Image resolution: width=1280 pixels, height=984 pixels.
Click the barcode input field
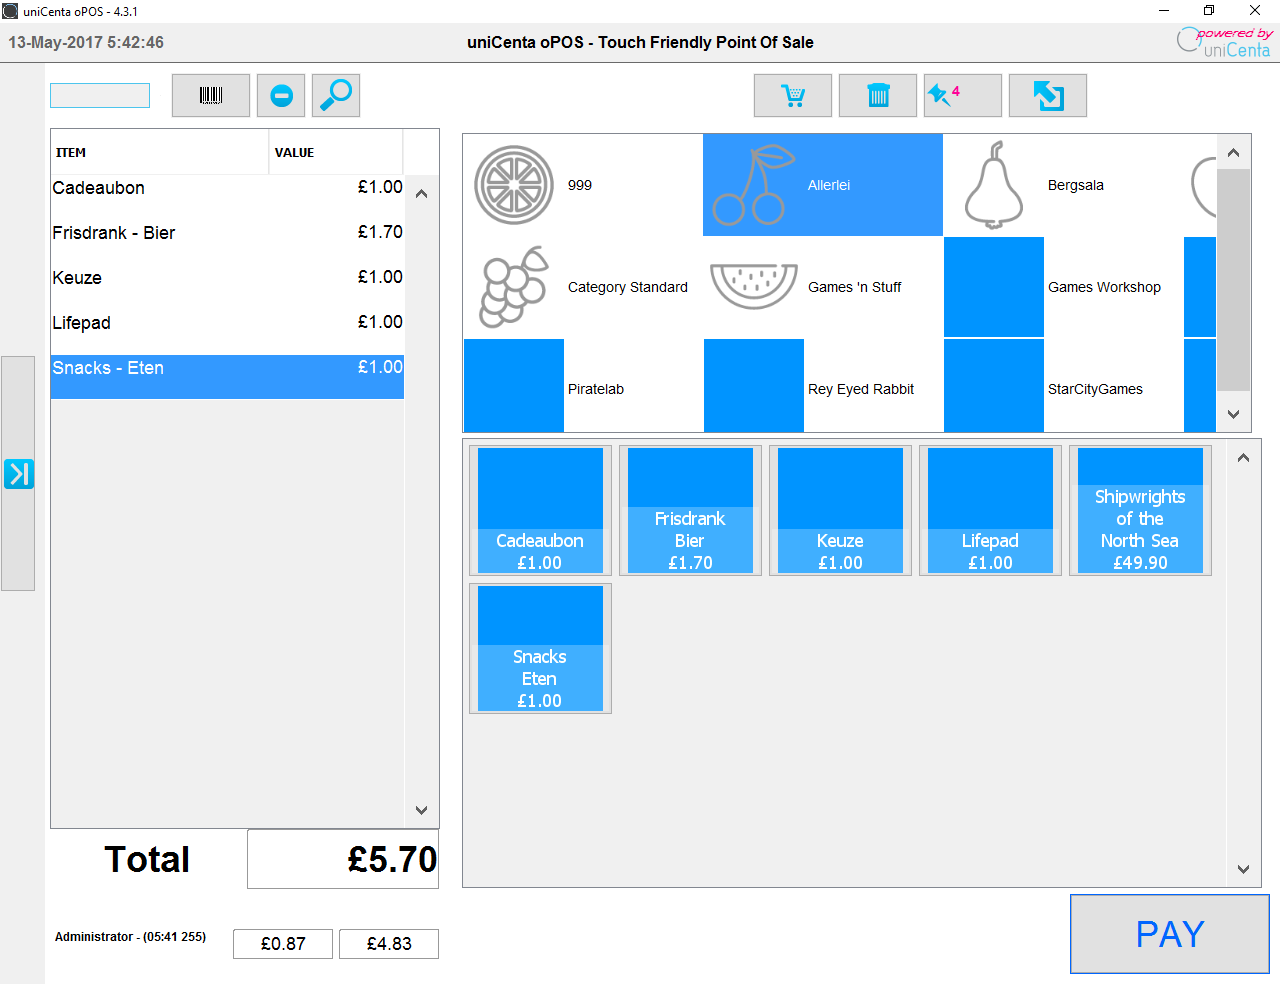pyautogui.click(x=100, y=96)
